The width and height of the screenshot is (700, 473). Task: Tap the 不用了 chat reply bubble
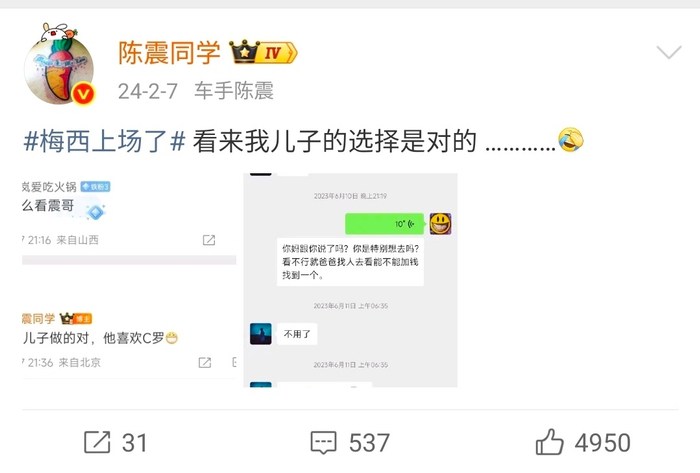tap(297, 334)
